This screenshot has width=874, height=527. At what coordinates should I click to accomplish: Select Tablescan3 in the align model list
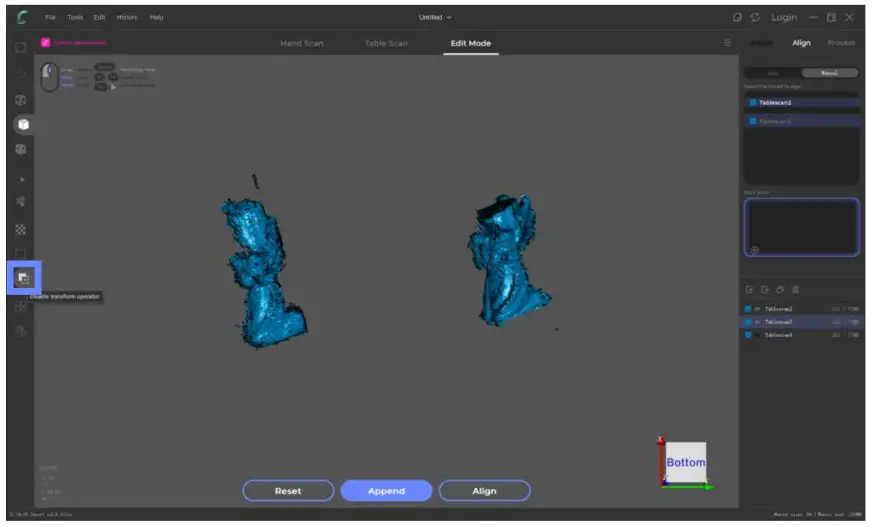pyautogui.click(x=802, y=121)
